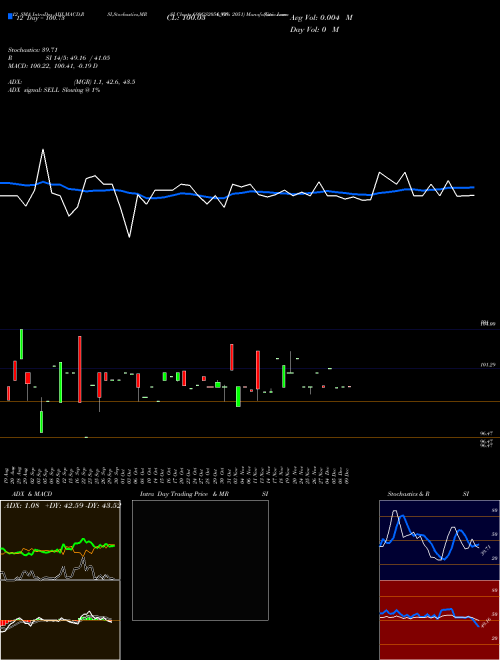Click 'Intra Day Trading Price & MR' title
500x660 pixels.
click(185, 494)
